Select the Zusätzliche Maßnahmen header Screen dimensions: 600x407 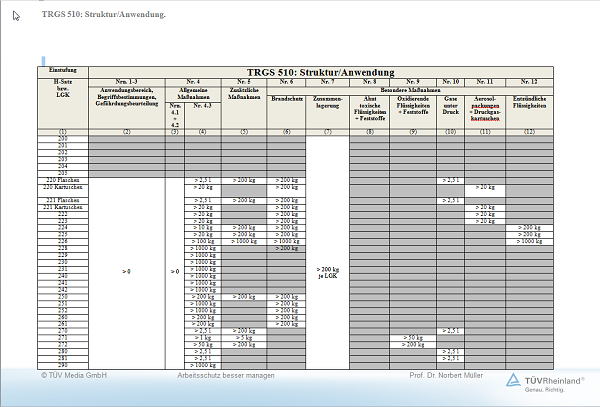click(244, 98)
